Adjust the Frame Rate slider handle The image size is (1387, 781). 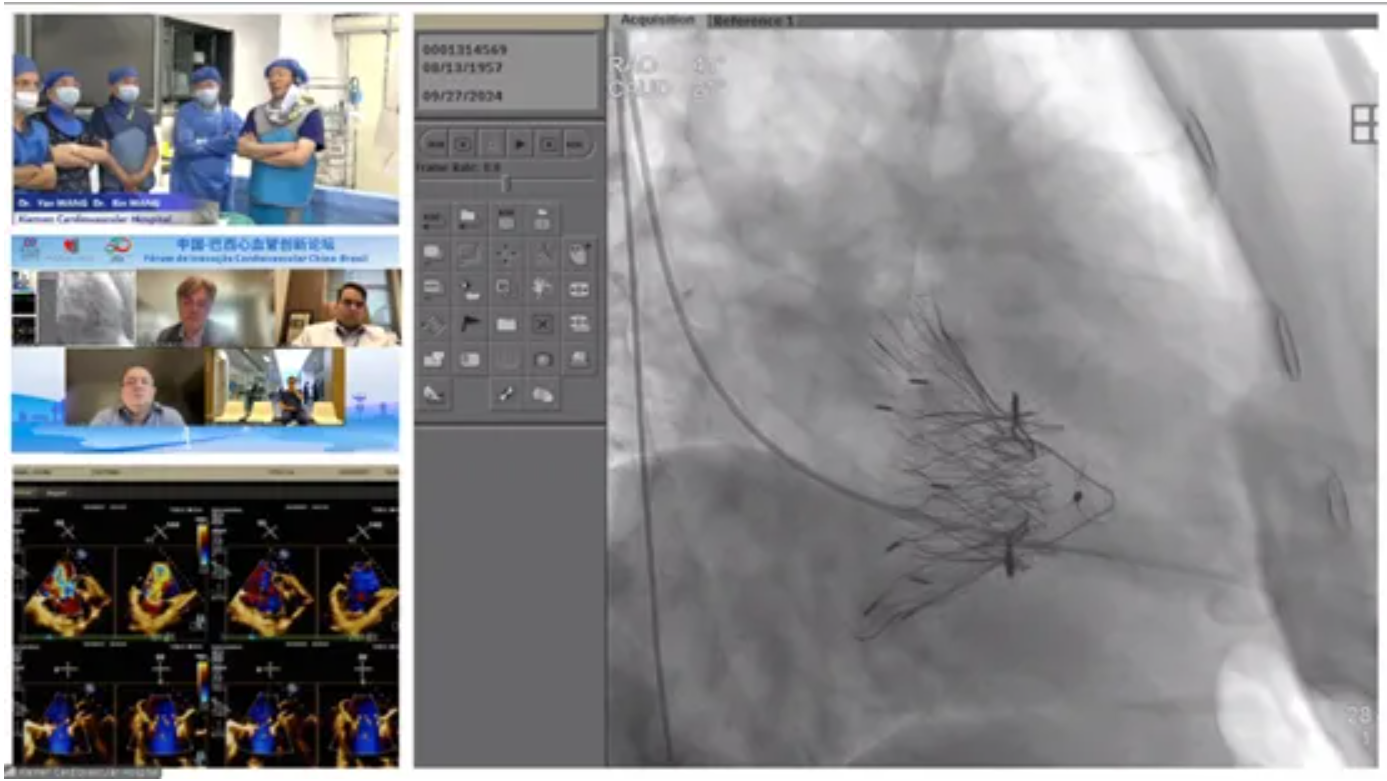(x=506, y=182)
